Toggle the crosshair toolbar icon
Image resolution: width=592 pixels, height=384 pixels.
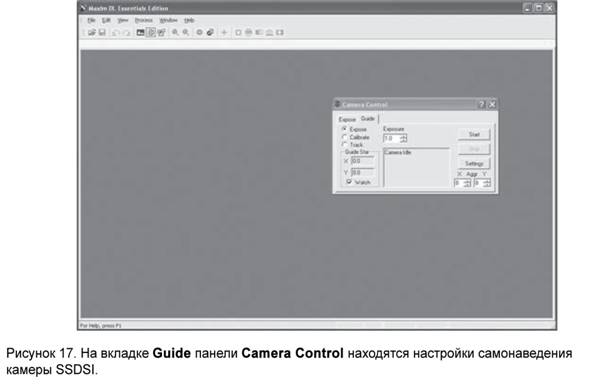(224, 32)
